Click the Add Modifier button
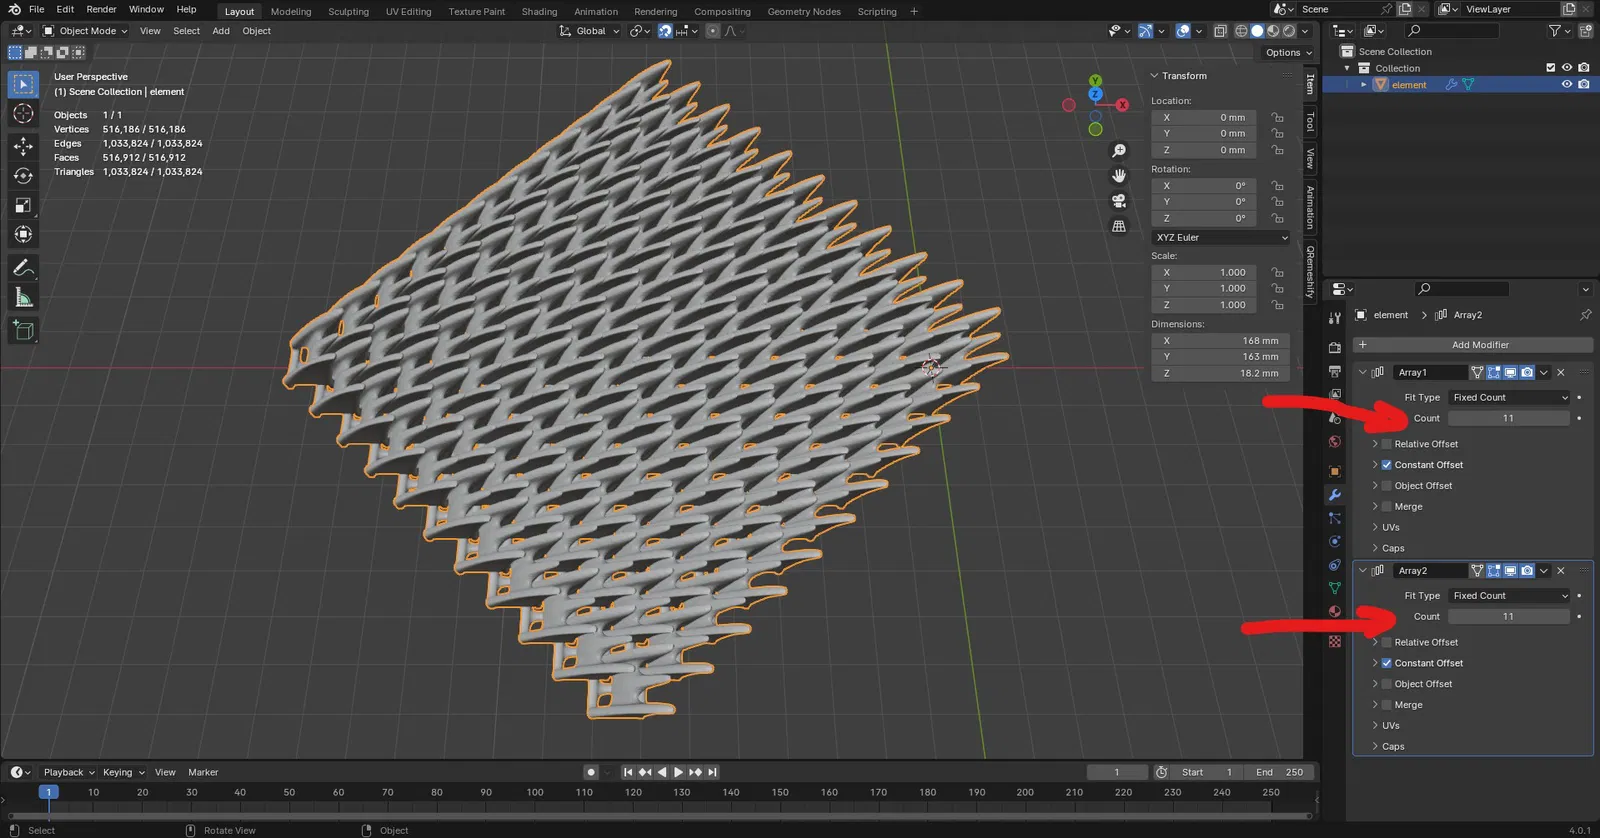Viewport: 1600px width, 838px height. pos(1479,345)
